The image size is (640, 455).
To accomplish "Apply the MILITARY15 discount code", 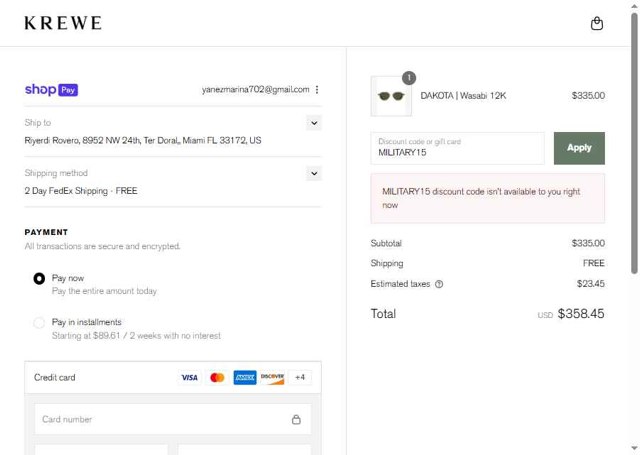I will [x=579, y=148].
